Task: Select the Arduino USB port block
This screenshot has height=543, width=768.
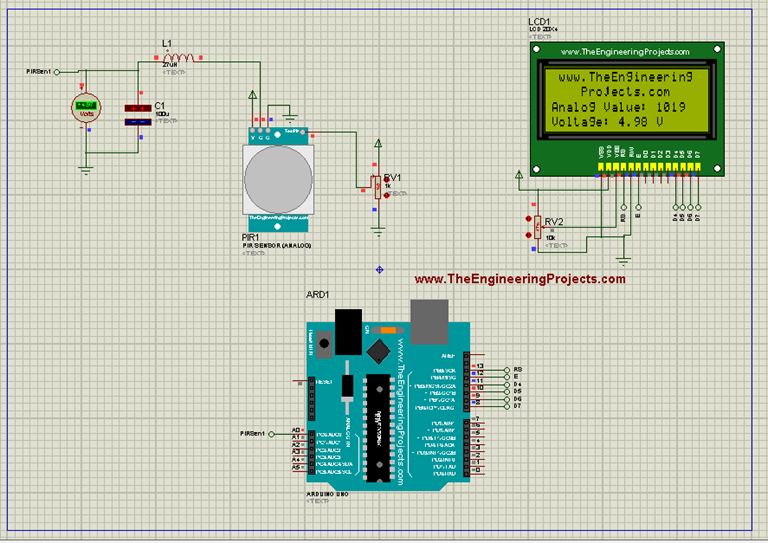Action: coord(430,322)
